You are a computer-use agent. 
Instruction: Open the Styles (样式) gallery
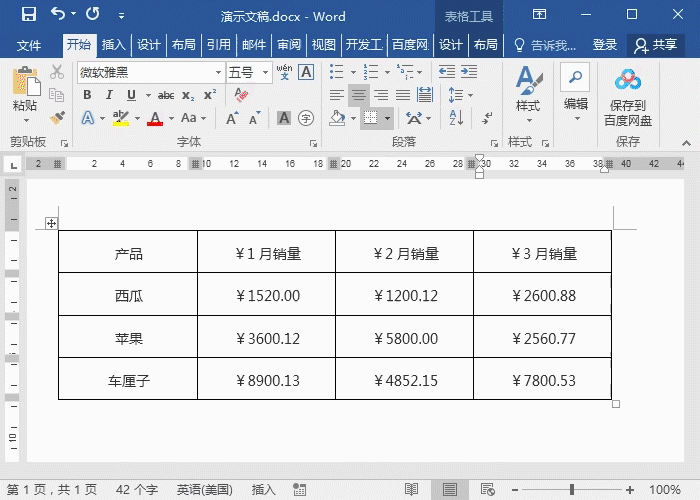coord(528,94)
